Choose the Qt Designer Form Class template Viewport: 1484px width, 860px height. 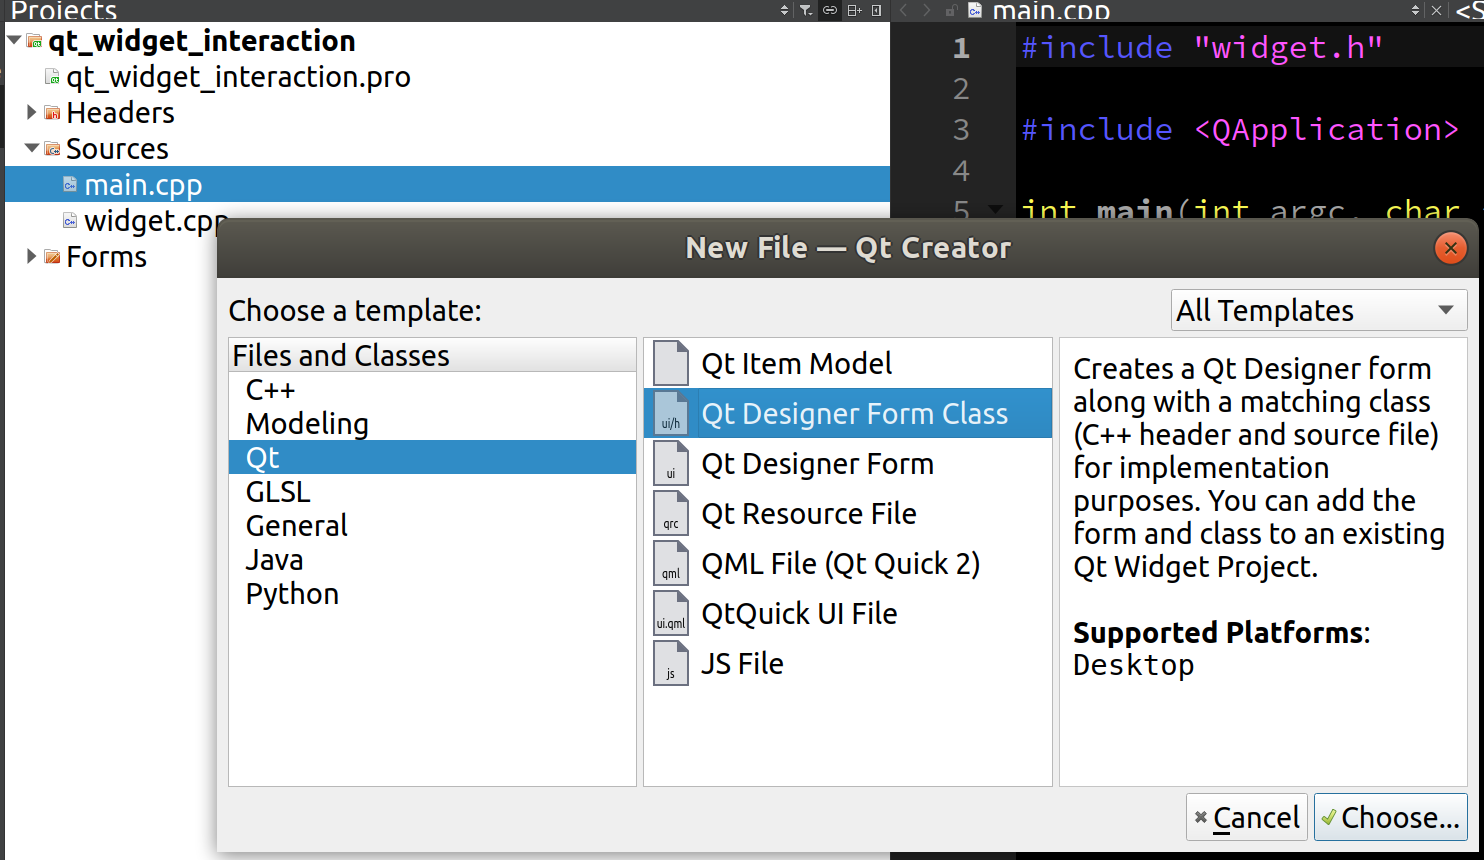pos(848,413)
